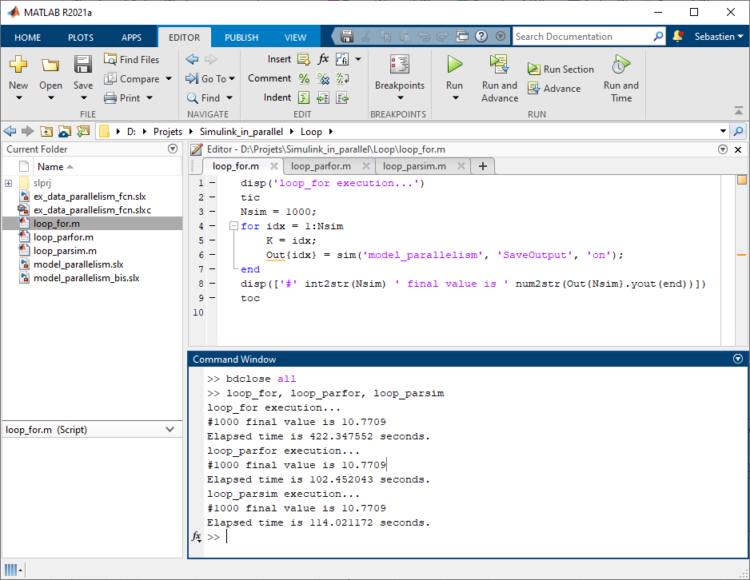Click Simulink_in_parallel in the address path

point(241,131)
